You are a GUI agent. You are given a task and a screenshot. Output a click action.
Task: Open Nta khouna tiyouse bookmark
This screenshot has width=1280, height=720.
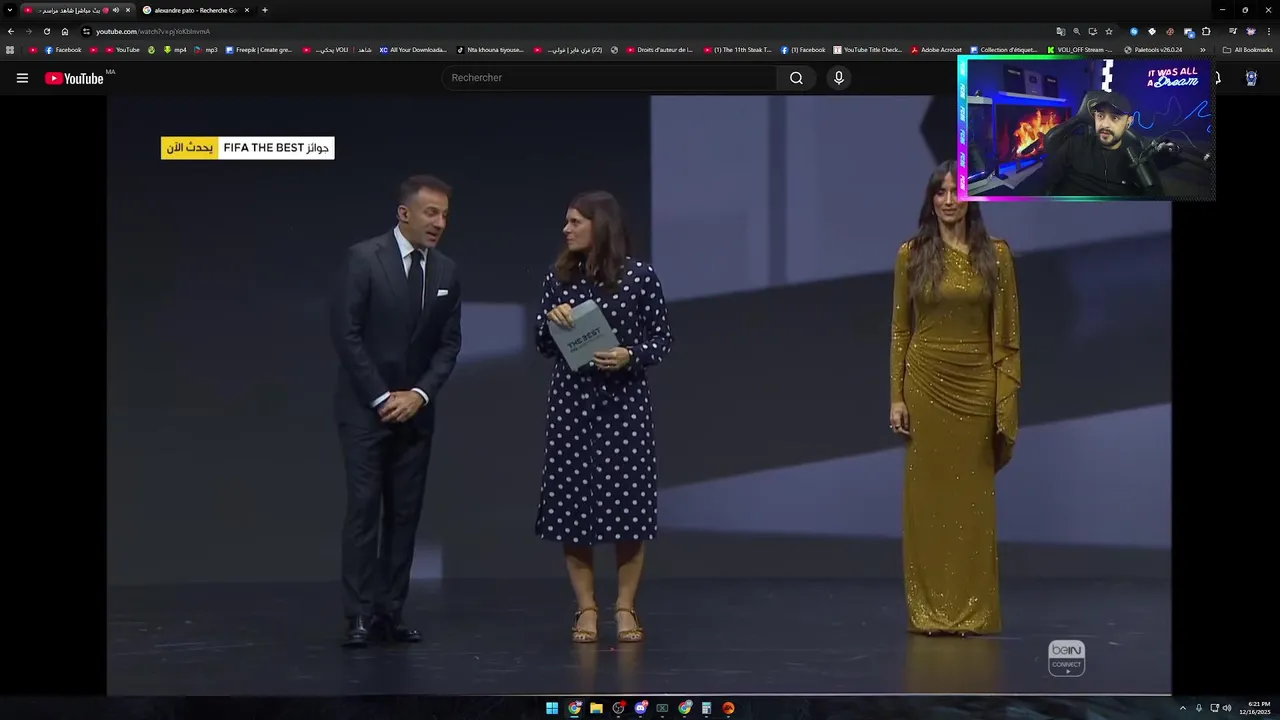[490, 50]
